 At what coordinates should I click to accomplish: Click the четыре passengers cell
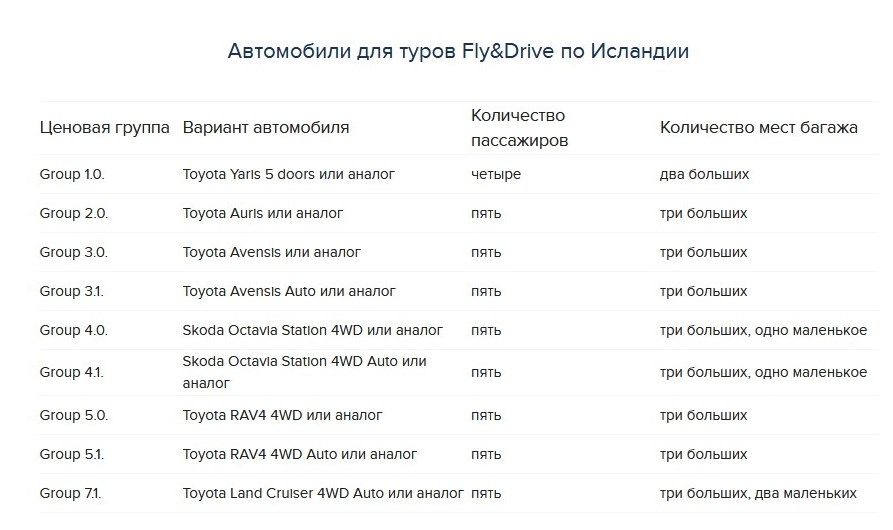pyautogui.click(x=496, y=174)
